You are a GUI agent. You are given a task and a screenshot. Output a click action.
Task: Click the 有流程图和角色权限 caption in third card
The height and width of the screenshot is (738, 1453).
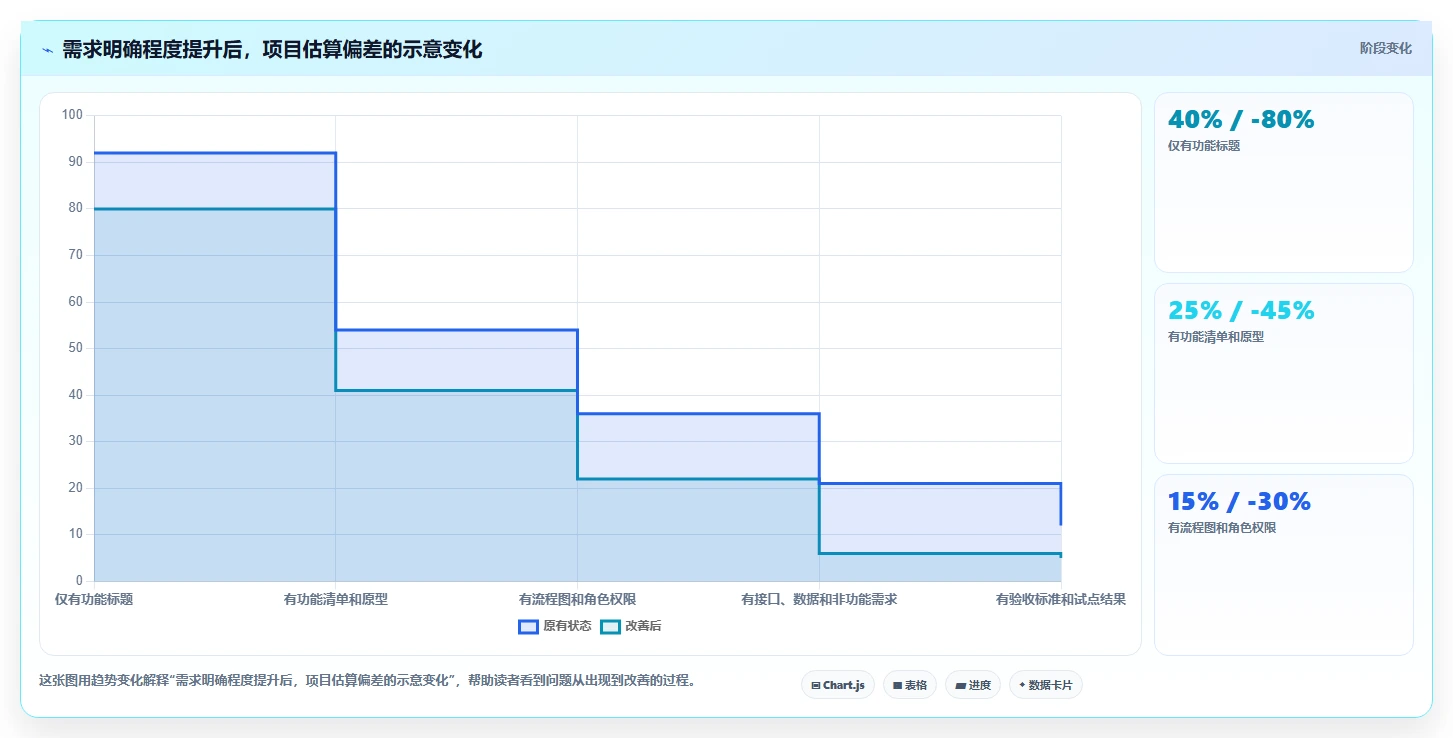pos(1222,528)
